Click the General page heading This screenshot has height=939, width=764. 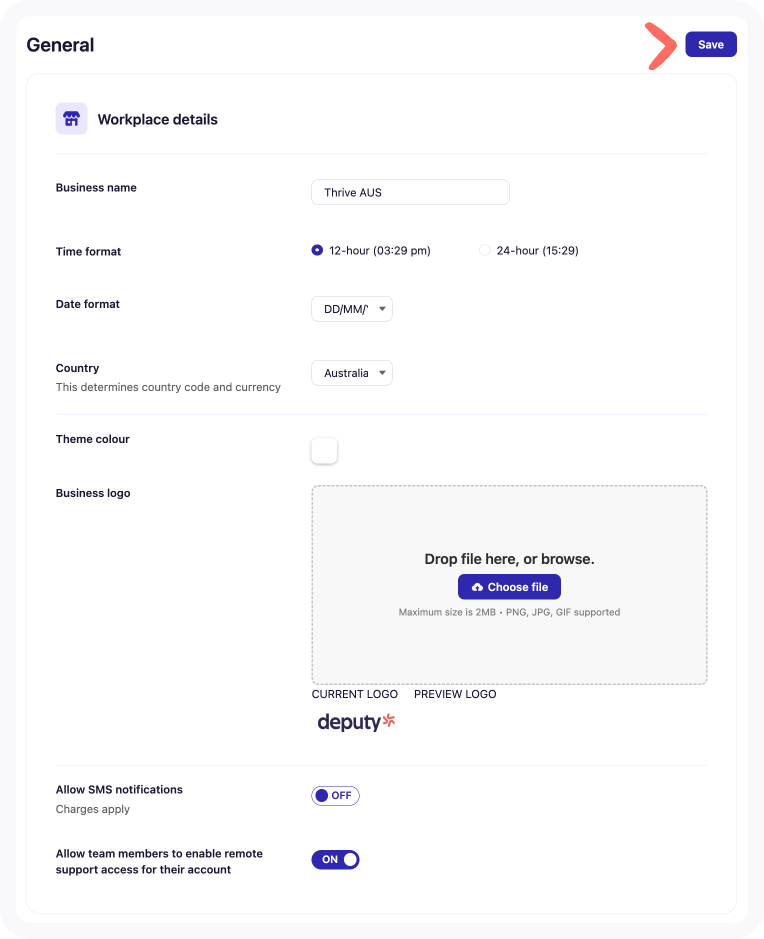point(60,44)
